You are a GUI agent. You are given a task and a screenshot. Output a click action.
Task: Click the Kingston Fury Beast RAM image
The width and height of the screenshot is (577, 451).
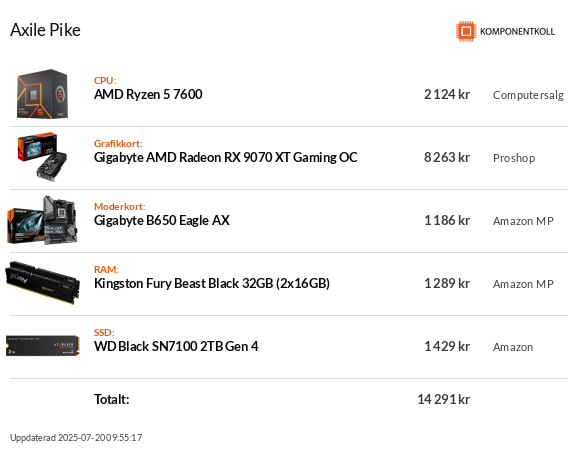point(42,283)
